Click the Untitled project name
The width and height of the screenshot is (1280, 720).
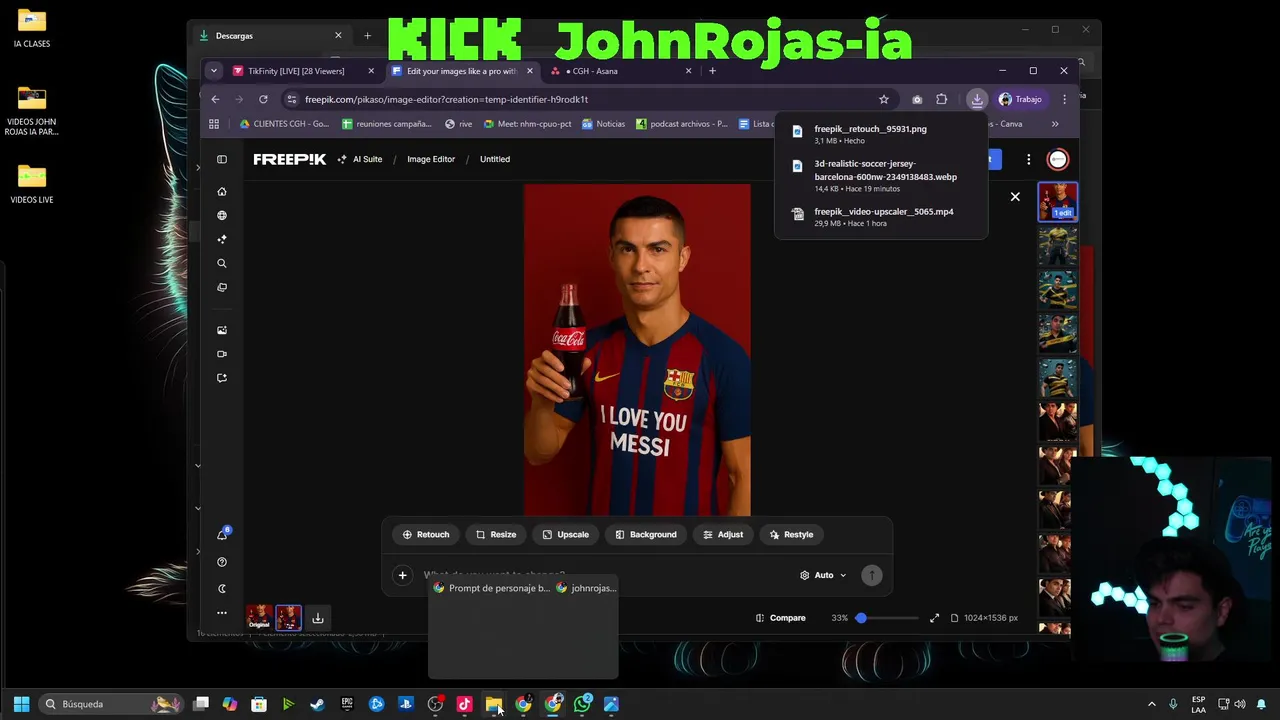point(495,159)
